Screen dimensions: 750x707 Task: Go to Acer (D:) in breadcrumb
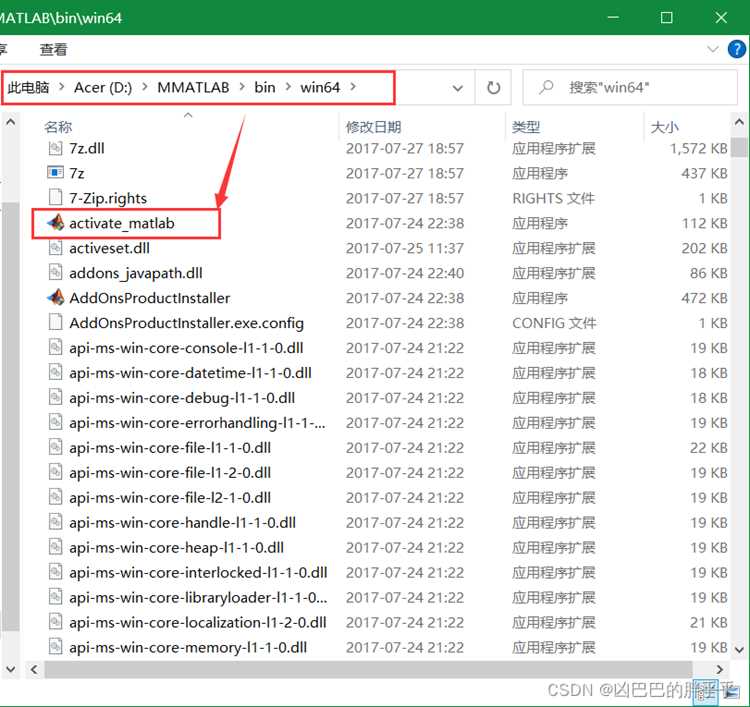[103, 87]
